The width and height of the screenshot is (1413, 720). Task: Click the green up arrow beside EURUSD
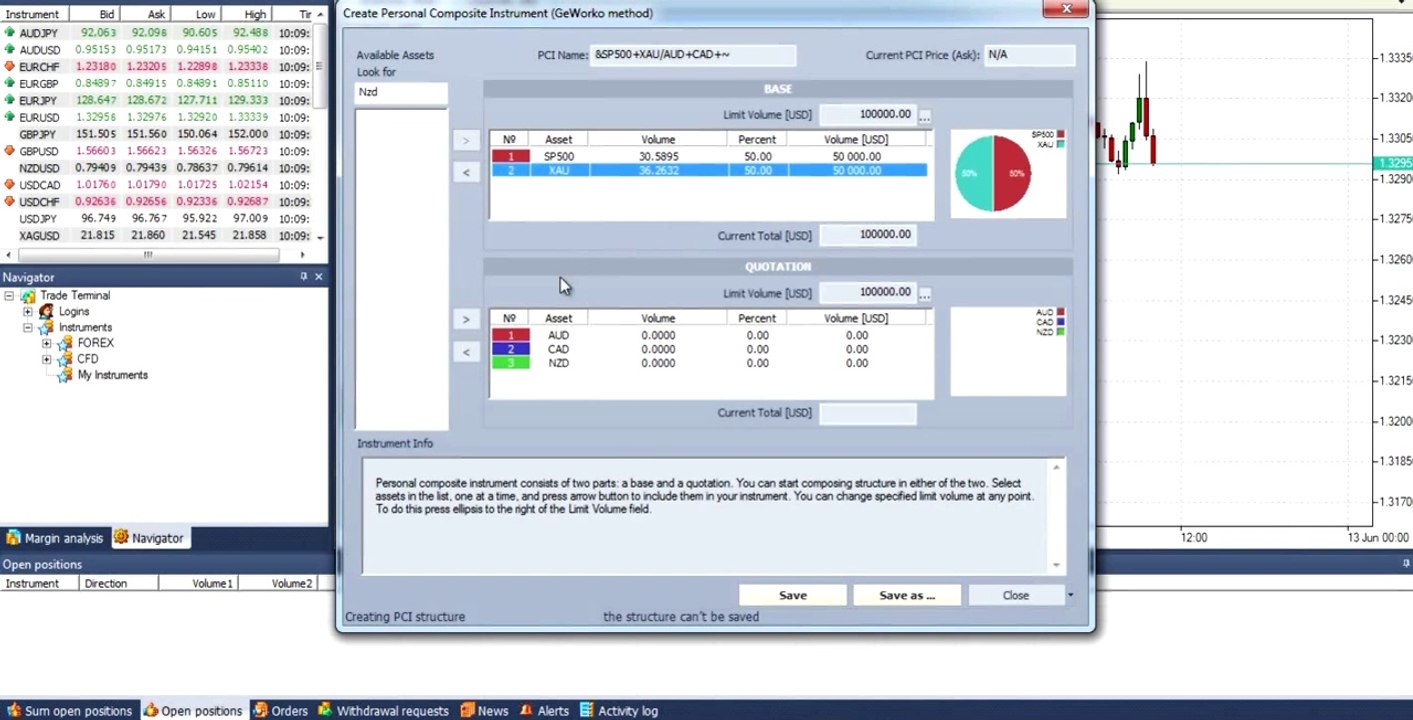pos(10,117)
